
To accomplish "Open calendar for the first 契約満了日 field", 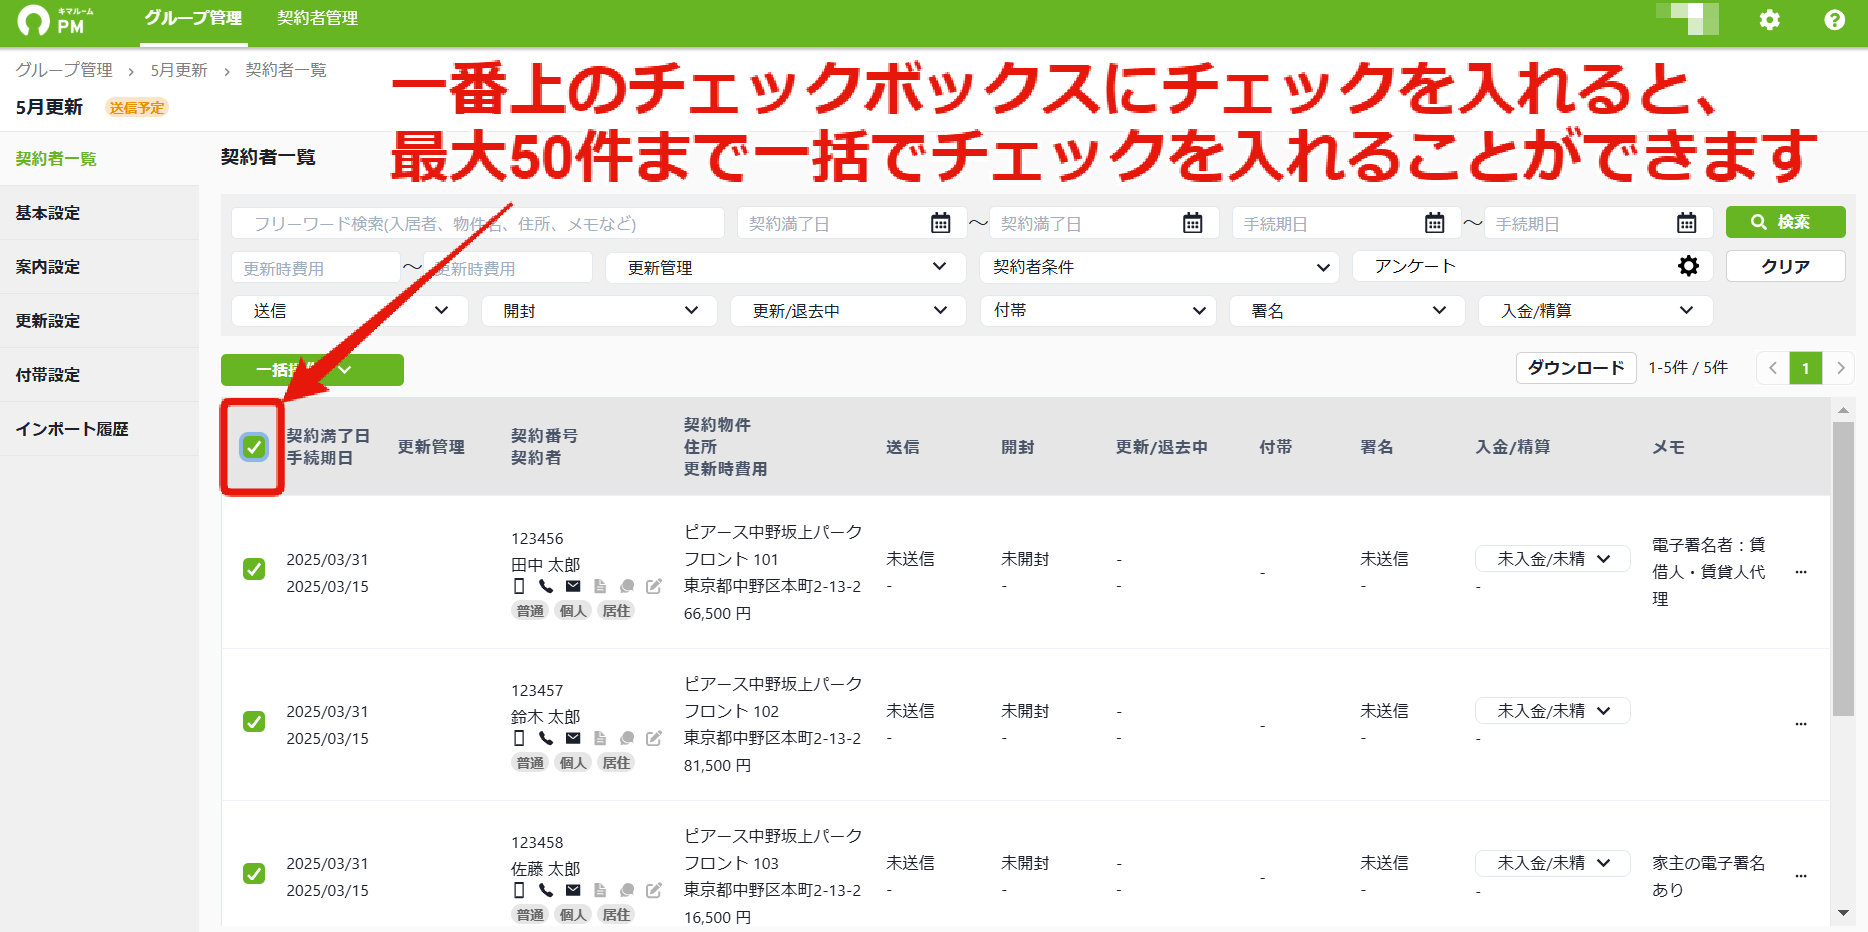I will click(940, 223).
